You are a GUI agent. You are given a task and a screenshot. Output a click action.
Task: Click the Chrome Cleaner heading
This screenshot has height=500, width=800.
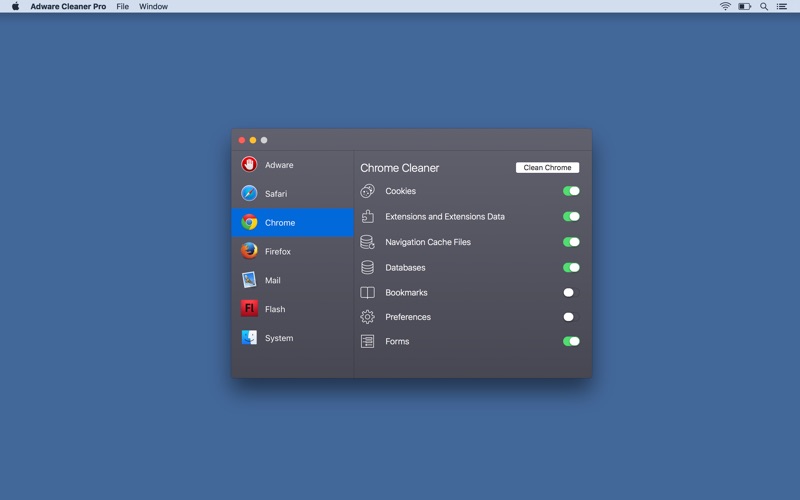(x=399, y=168)
